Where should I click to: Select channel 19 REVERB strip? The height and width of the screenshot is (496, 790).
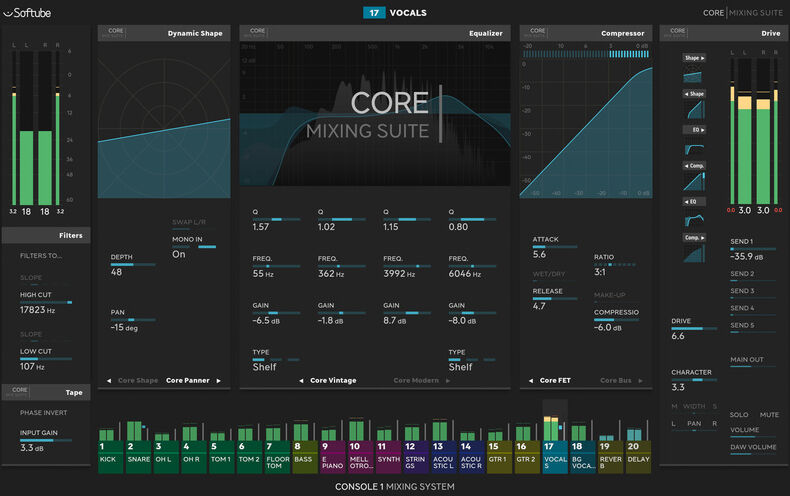tap(611, 457)
